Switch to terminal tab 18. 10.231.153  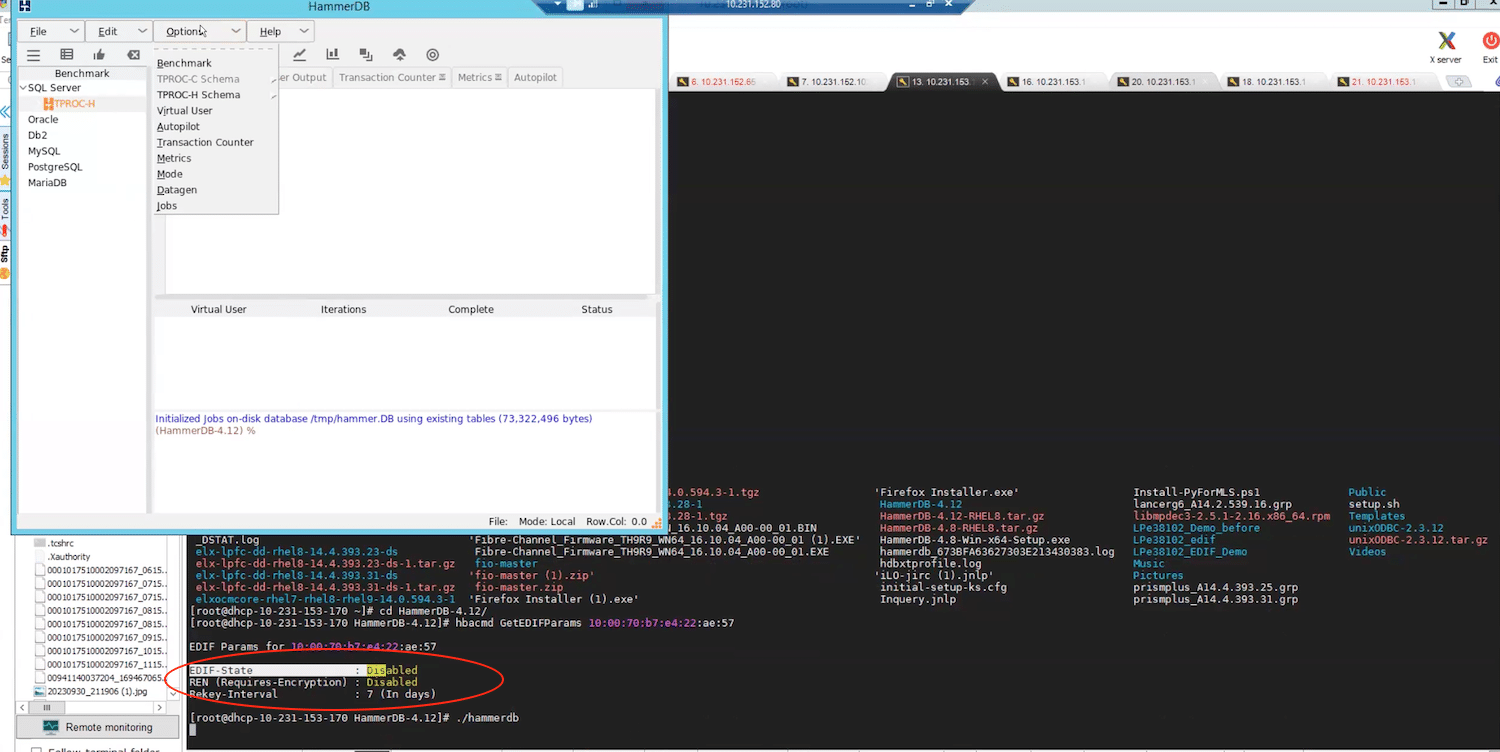[x=1272, y=82]
